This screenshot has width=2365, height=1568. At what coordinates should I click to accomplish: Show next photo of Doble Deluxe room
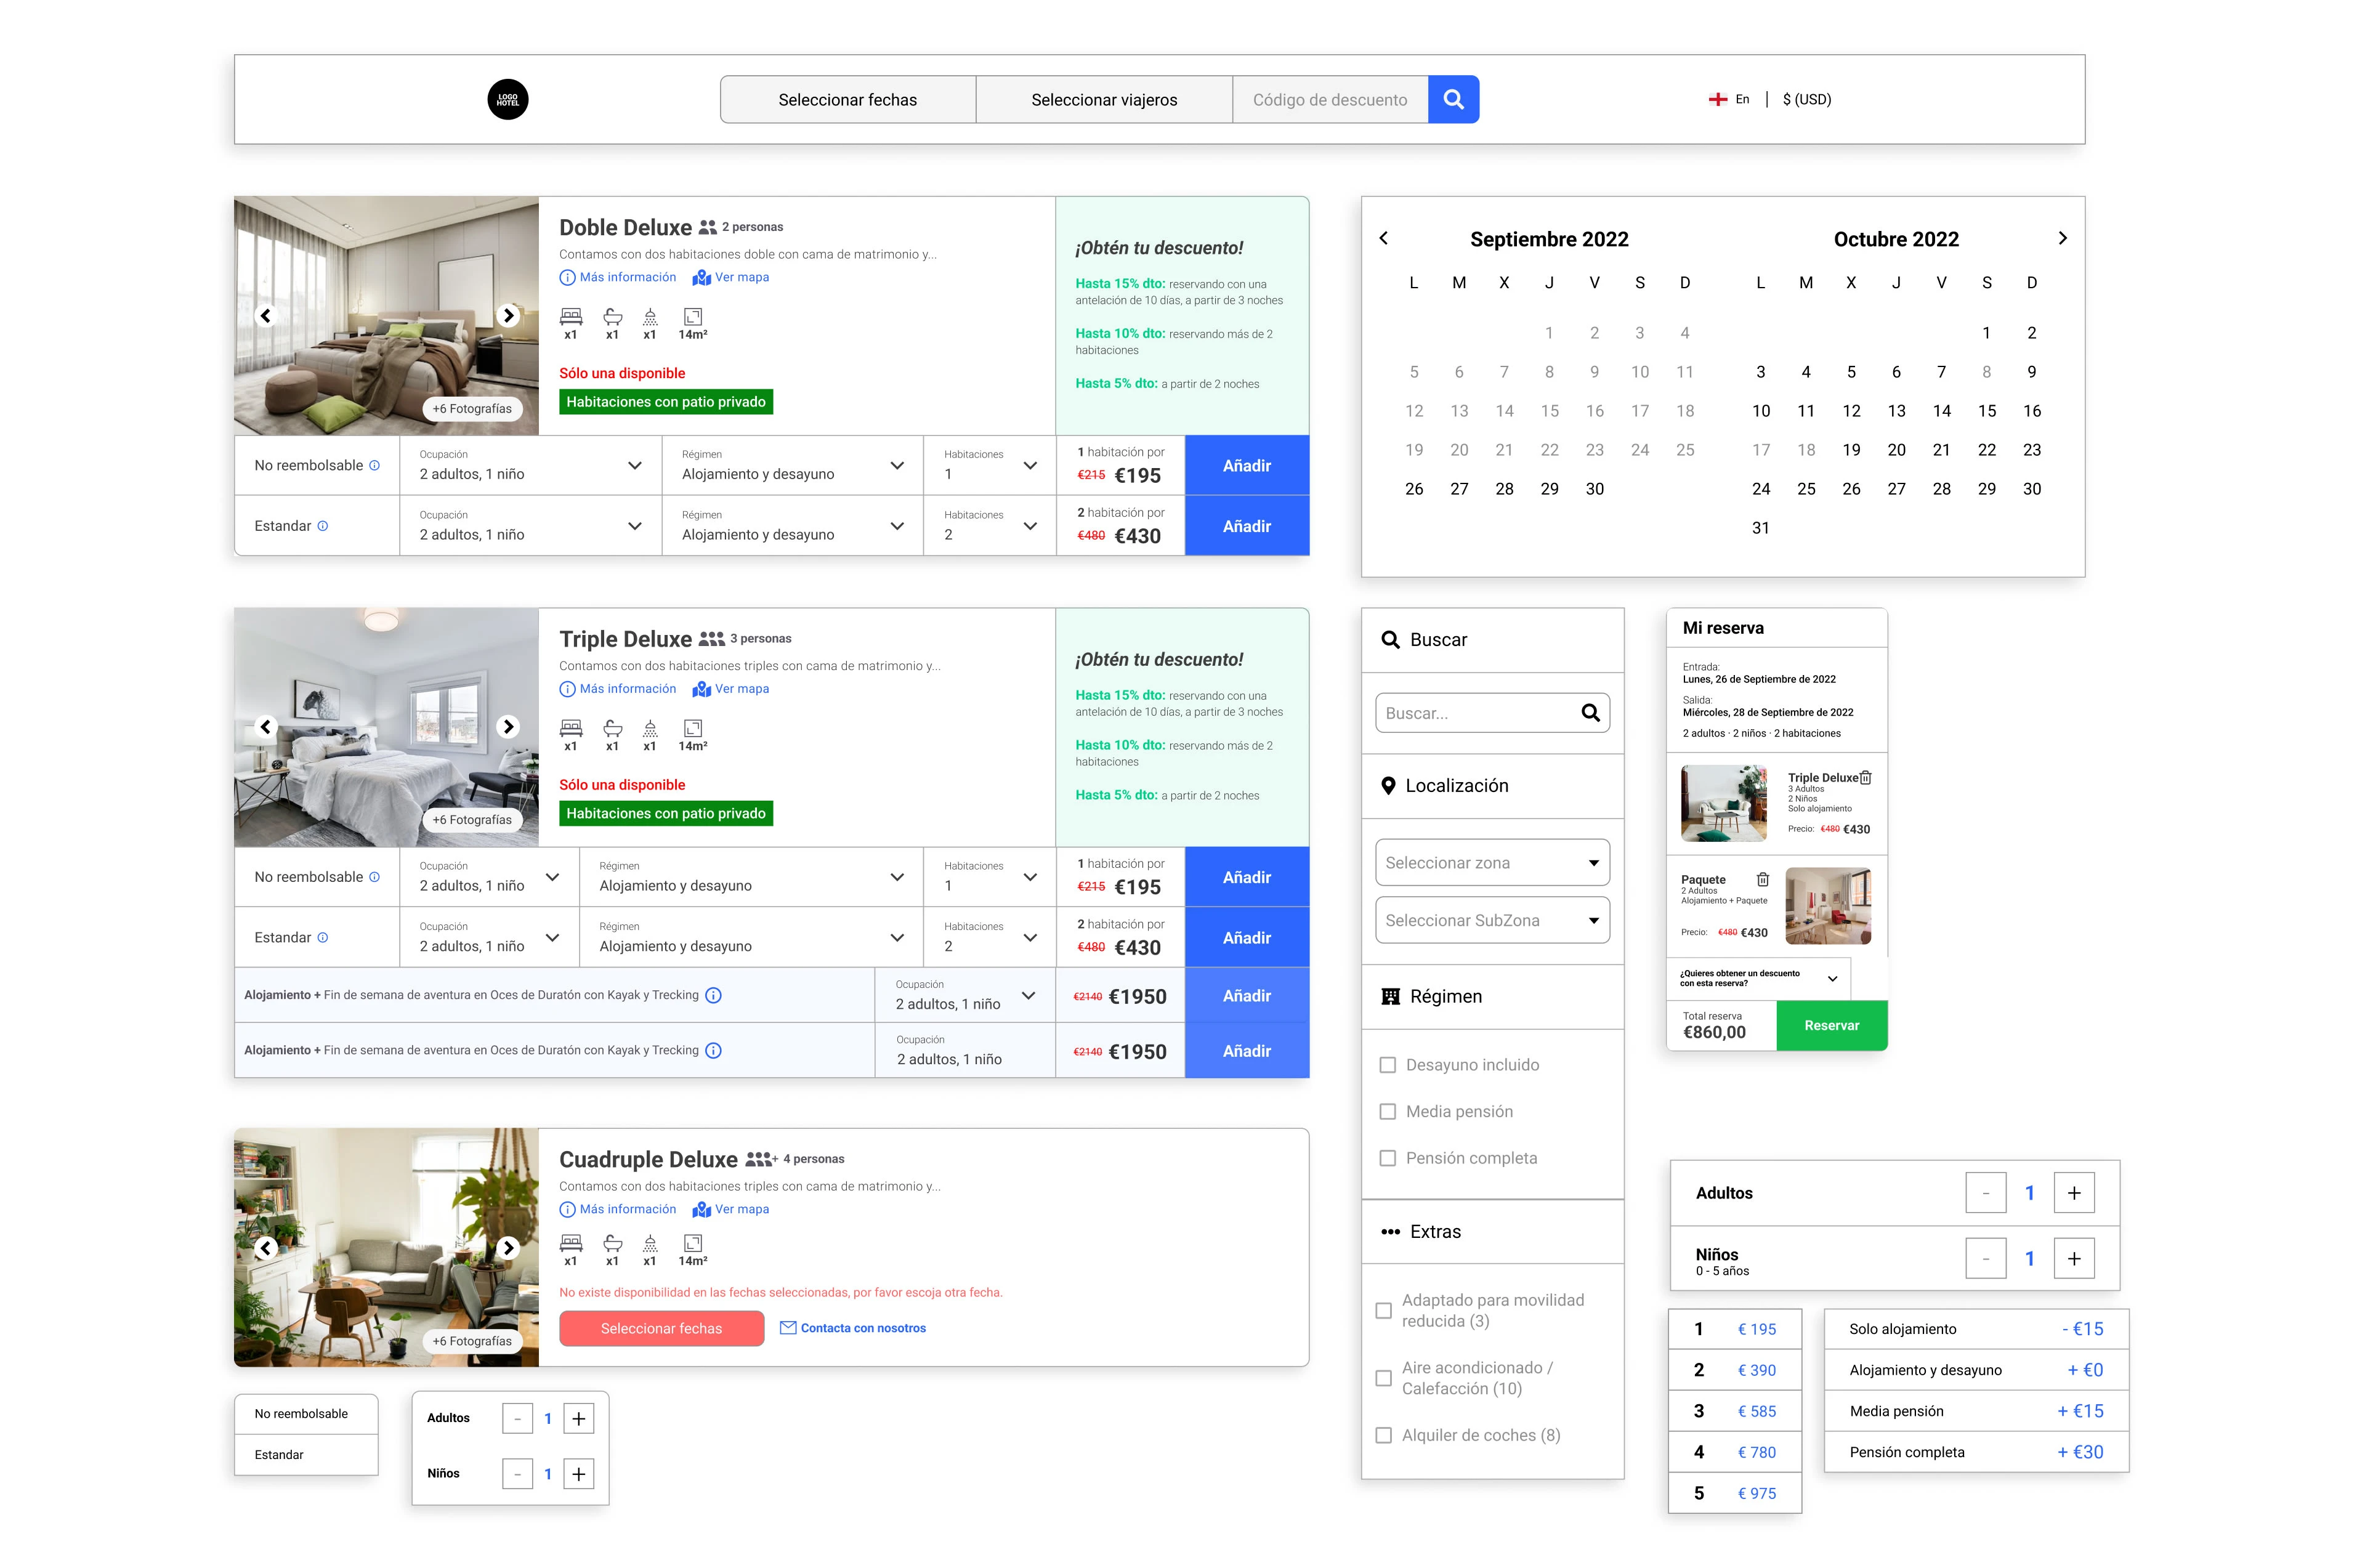click(508, 316)
